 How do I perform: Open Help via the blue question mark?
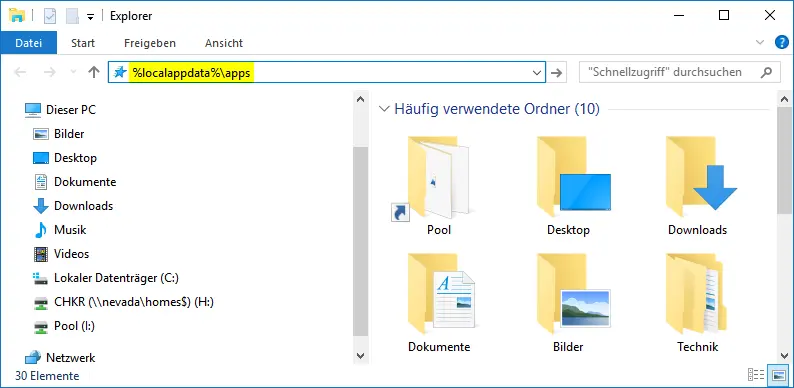coord(782,43)
